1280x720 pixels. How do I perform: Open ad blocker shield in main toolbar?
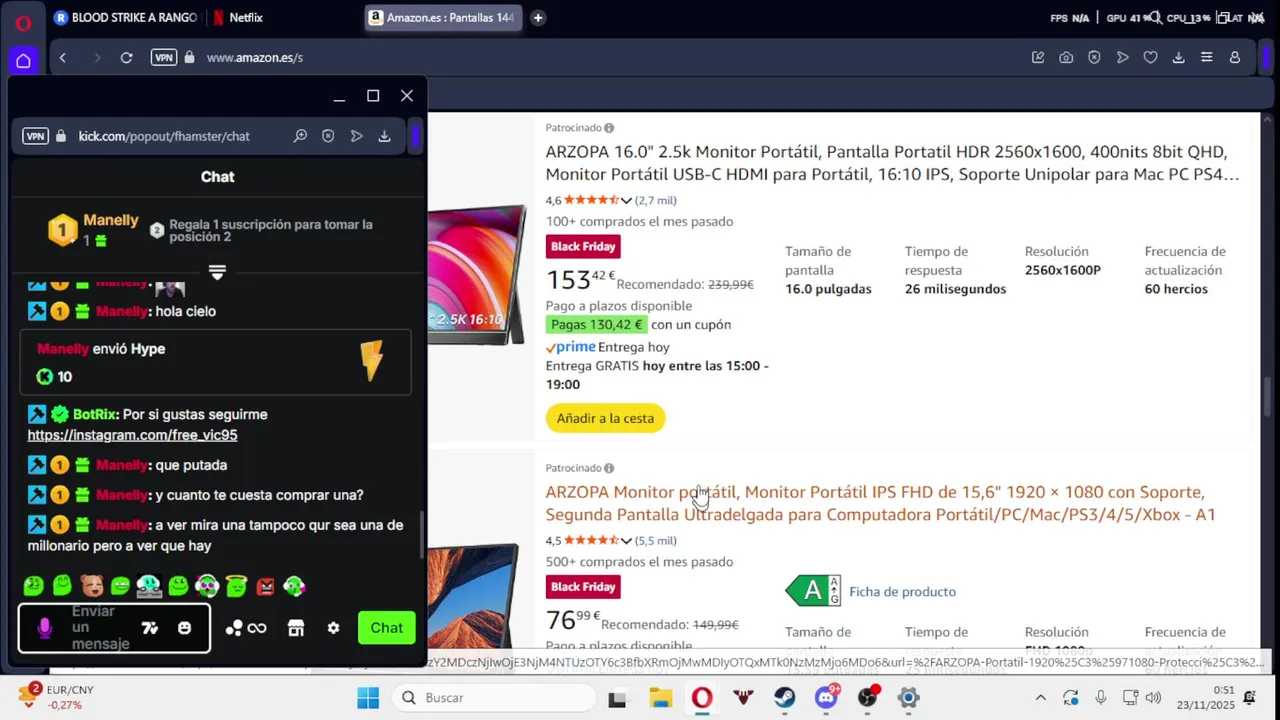1094,58
